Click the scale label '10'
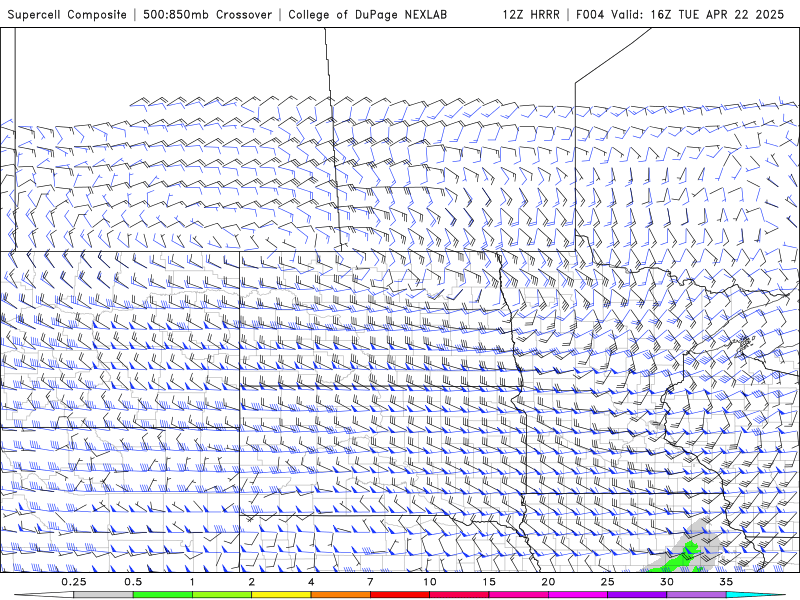 click(430, 582)
